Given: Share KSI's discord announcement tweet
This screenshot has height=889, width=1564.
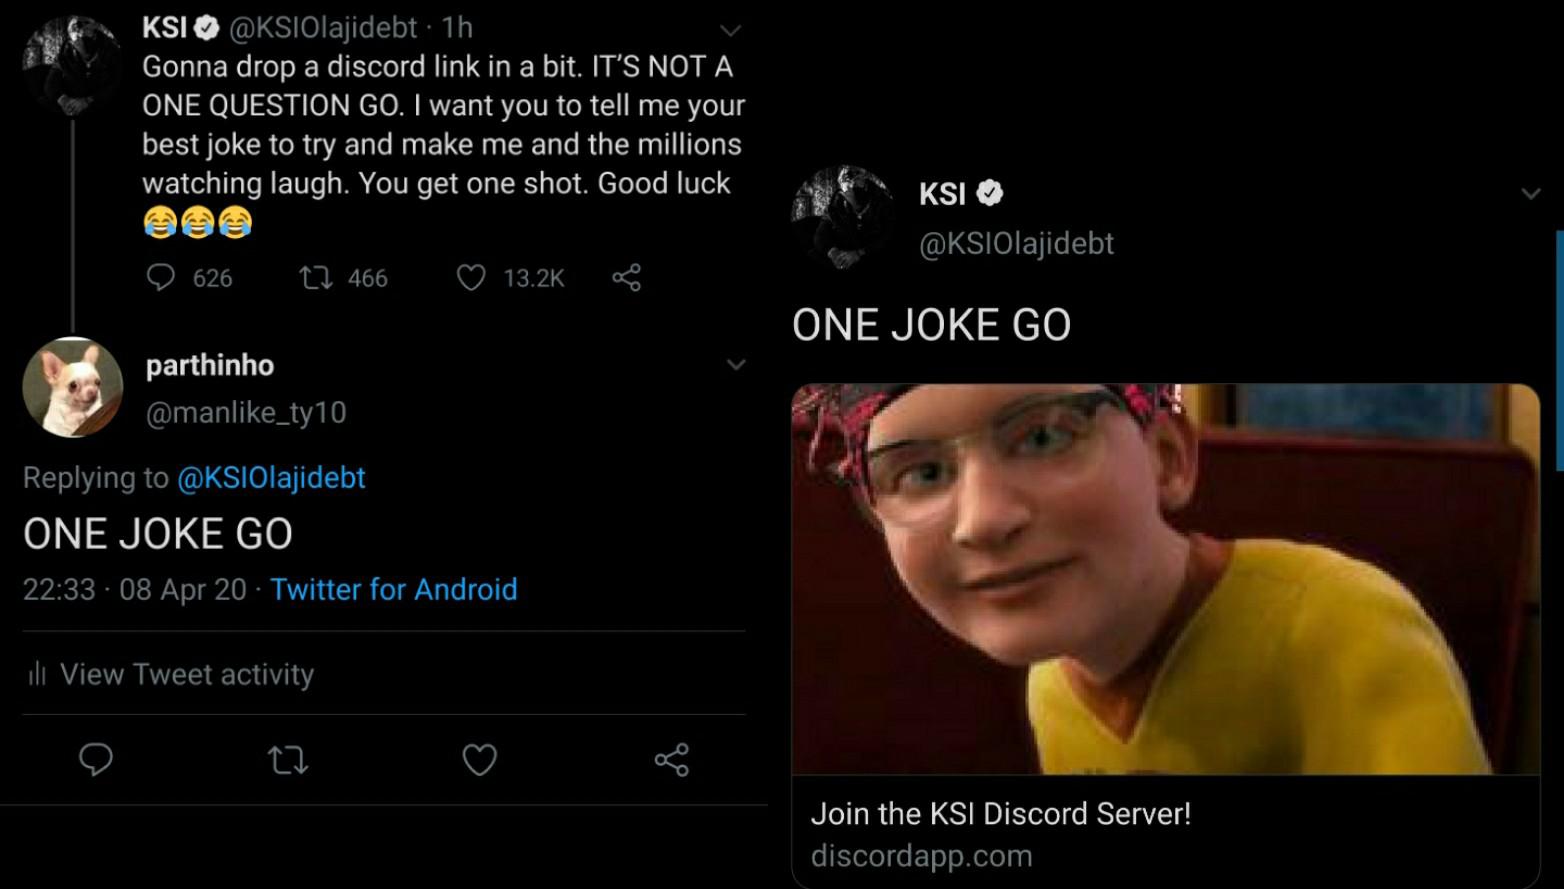Looking at the screenshot, I should coord(627,277).
